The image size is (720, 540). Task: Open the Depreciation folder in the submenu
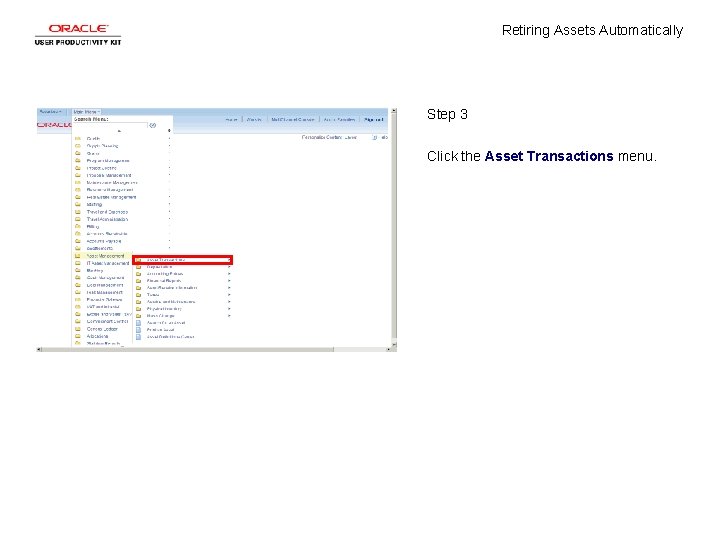coord(159,267)
